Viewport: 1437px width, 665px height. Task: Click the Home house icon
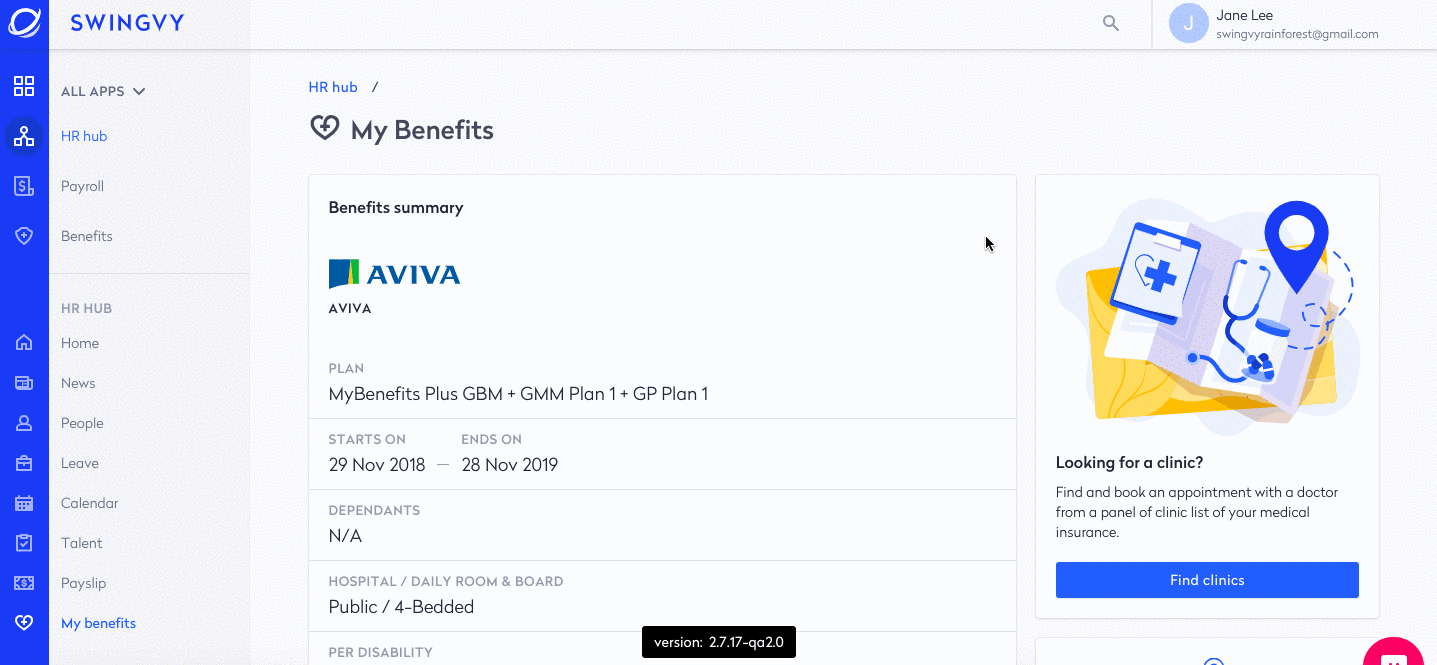(x=24, y=343)
